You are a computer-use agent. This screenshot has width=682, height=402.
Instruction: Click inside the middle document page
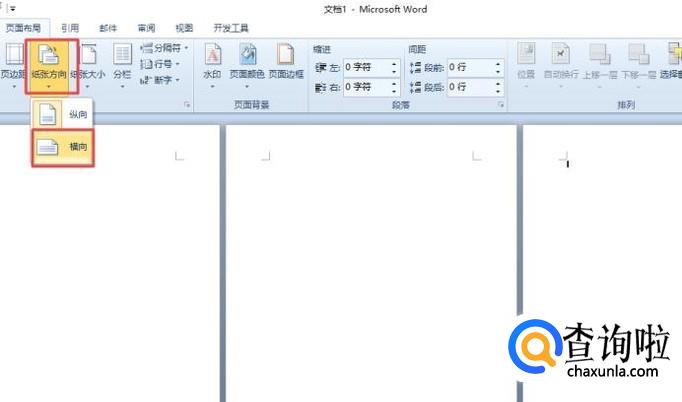coord(371,264)
